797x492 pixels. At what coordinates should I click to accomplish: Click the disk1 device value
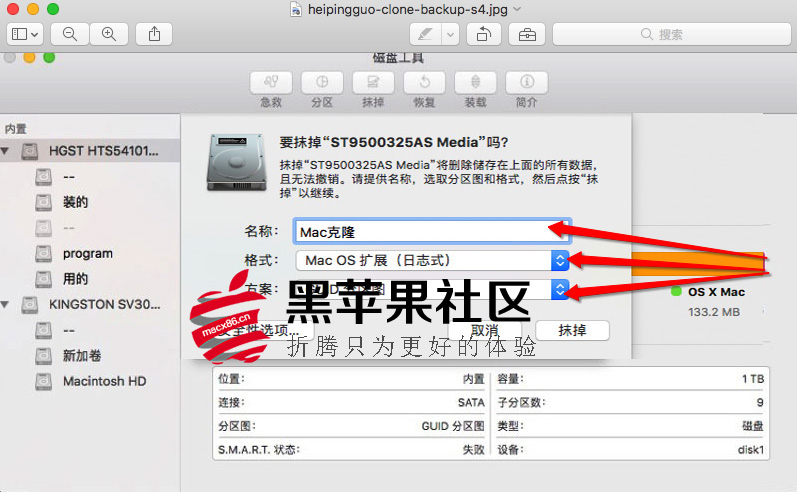point(751,450)
